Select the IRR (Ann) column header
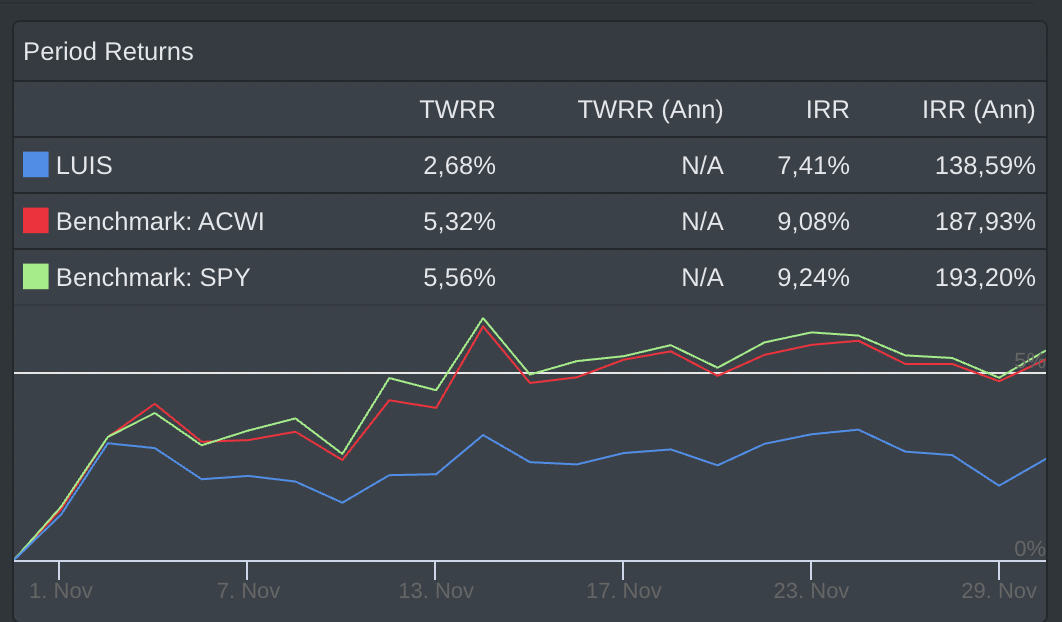 click(x=979, y=110)
